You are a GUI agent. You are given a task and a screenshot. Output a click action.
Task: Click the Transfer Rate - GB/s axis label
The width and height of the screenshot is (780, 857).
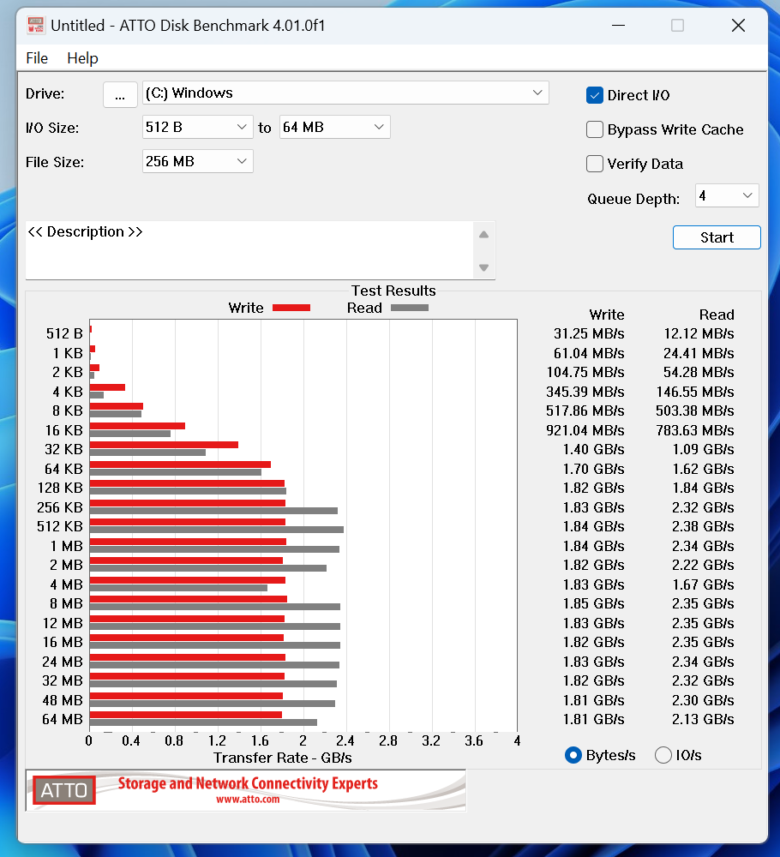(283, 758)
